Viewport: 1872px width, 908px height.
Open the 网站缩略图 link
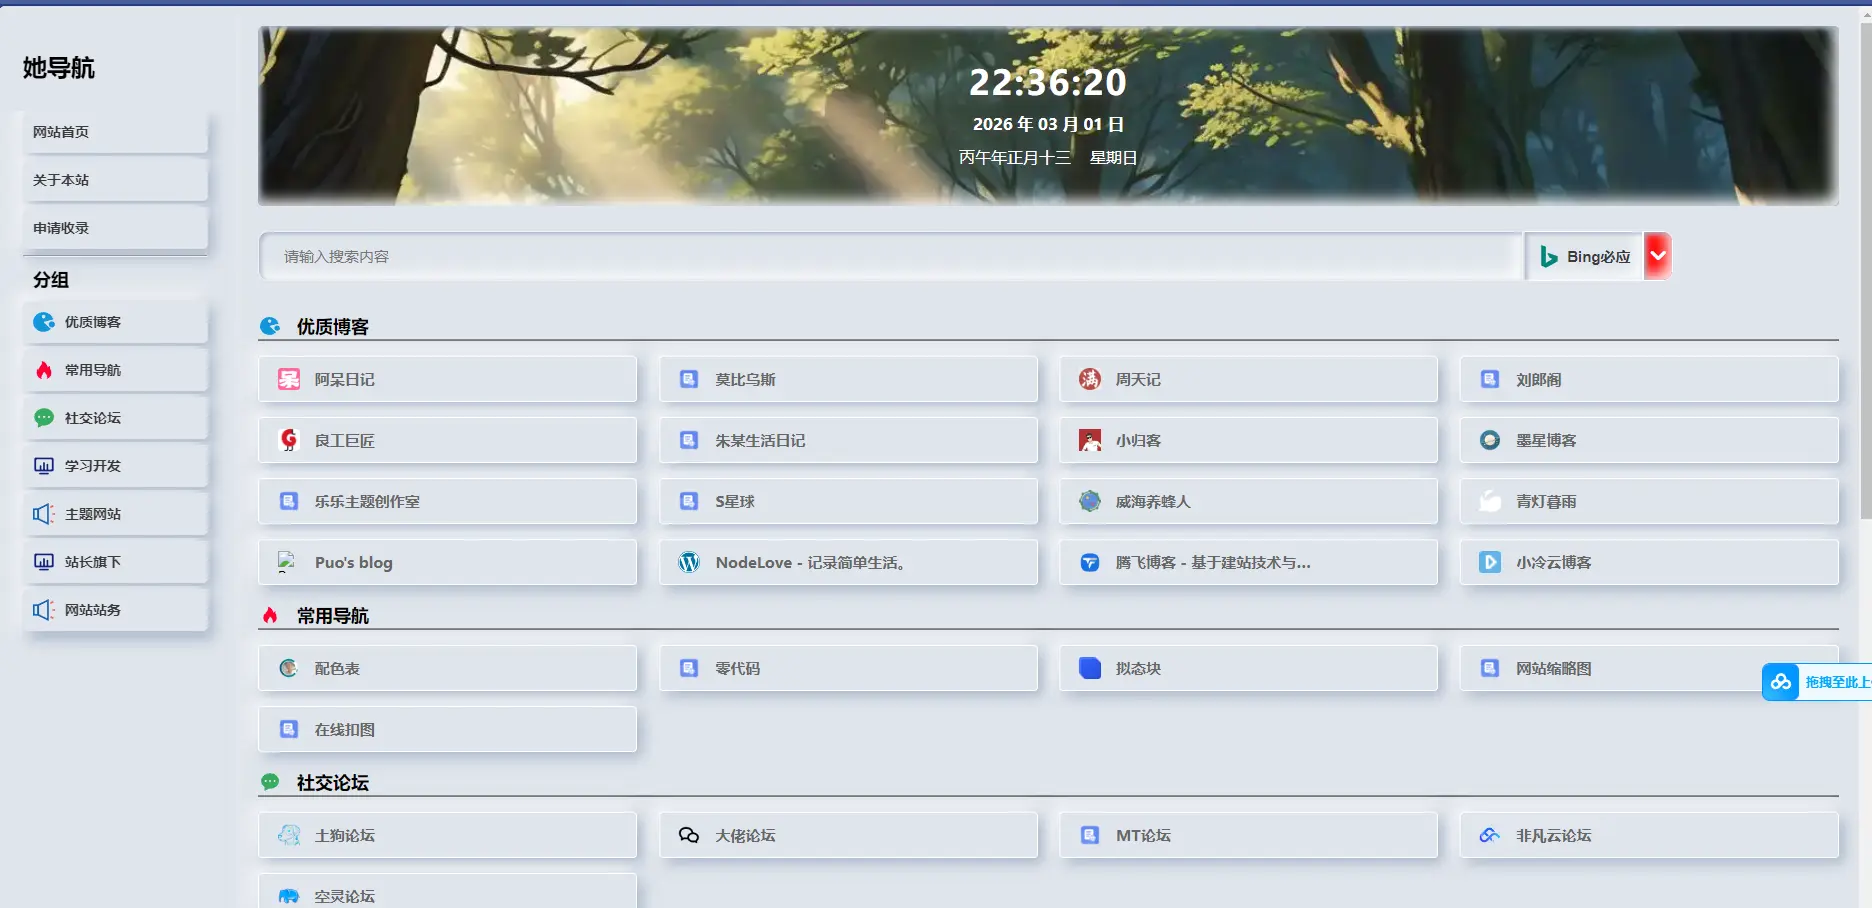[1649, 669]
